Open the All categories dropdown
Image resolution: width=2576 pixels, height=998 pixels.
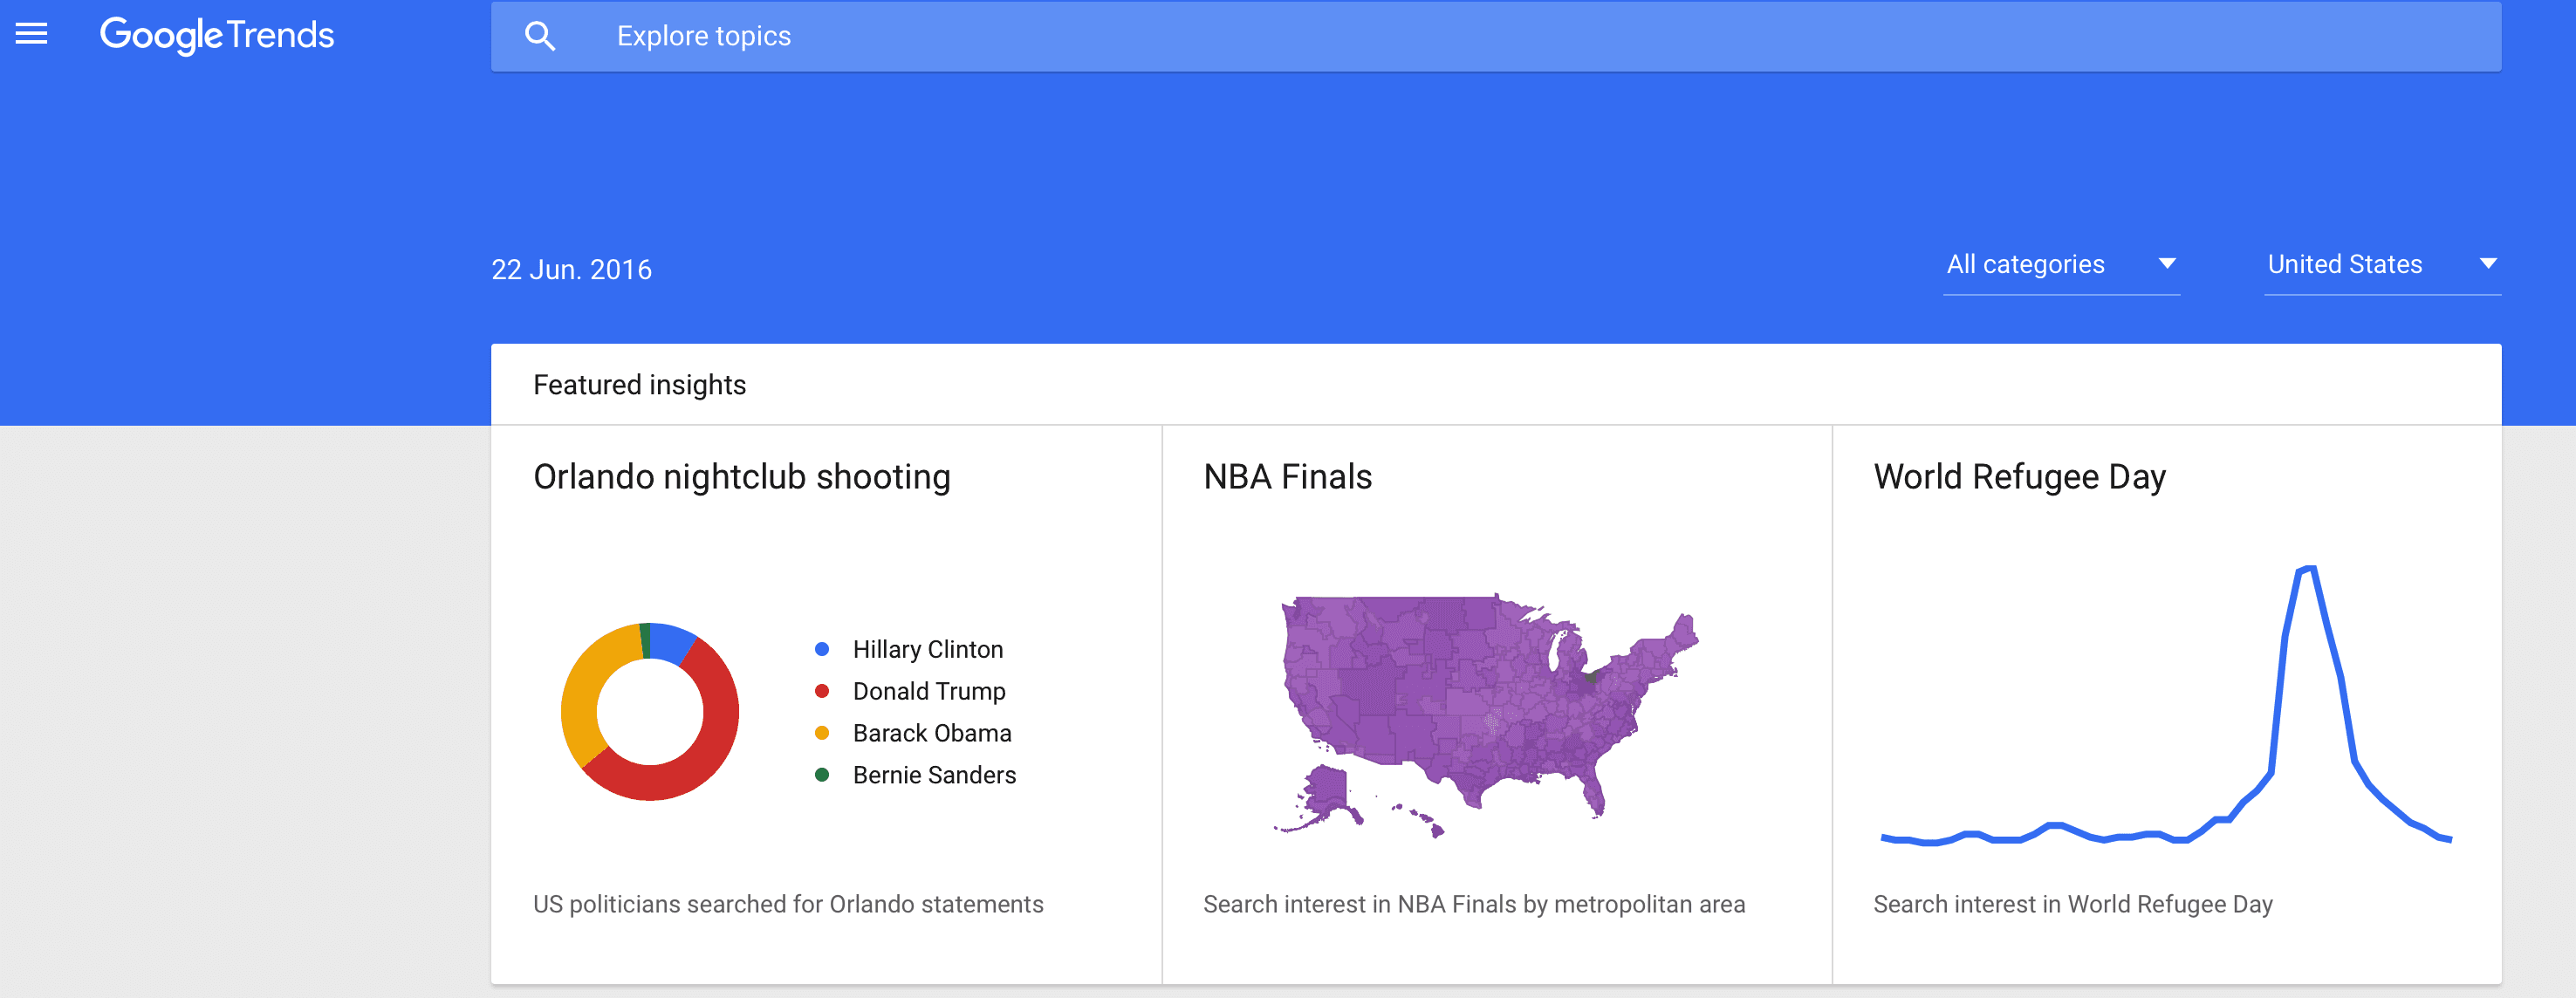pos(2061,265)
